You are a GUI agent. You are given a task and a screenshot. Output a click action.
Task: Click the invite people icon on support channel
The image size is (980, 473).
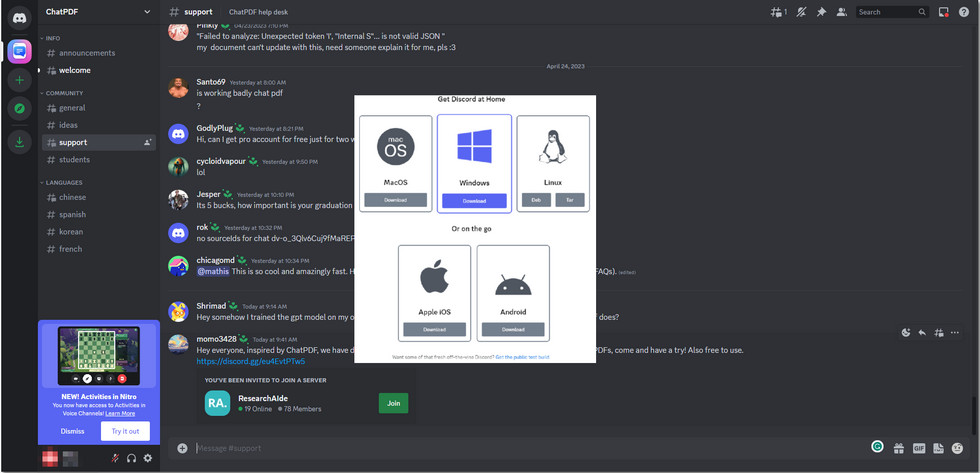(x=148, y=142)
